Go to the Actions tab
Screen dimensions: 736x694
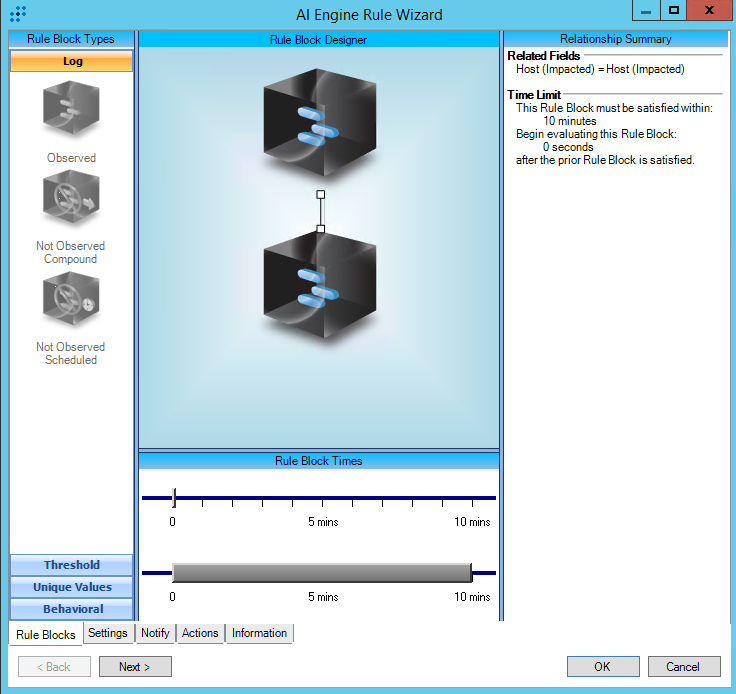click(x=200, y=633)
